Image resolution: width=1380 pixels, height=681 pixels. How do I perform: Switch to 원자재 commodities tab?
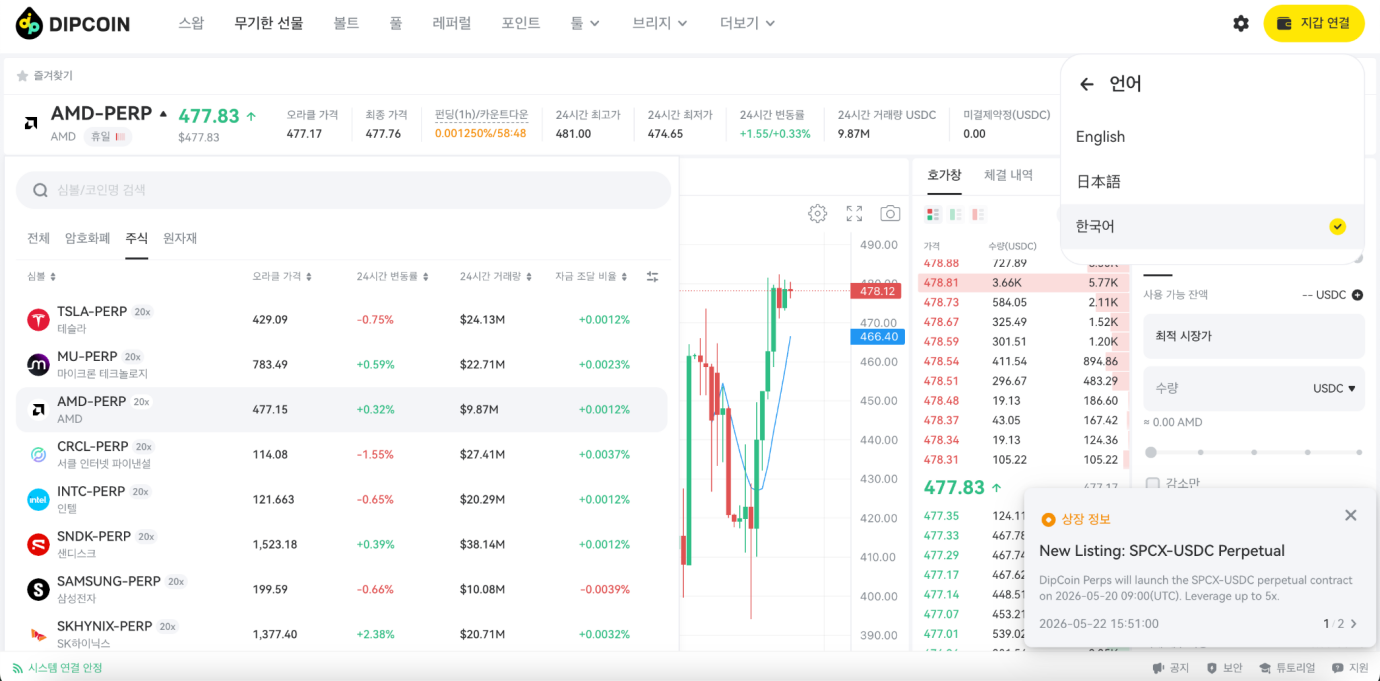180,238
